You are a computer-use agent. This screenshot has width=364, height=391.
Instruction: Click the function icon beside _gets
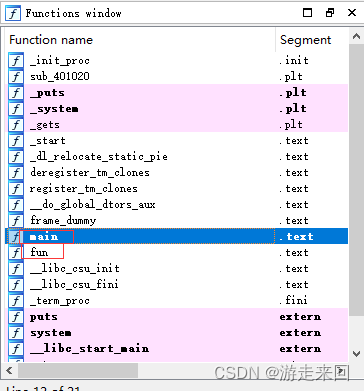point(16,125)
